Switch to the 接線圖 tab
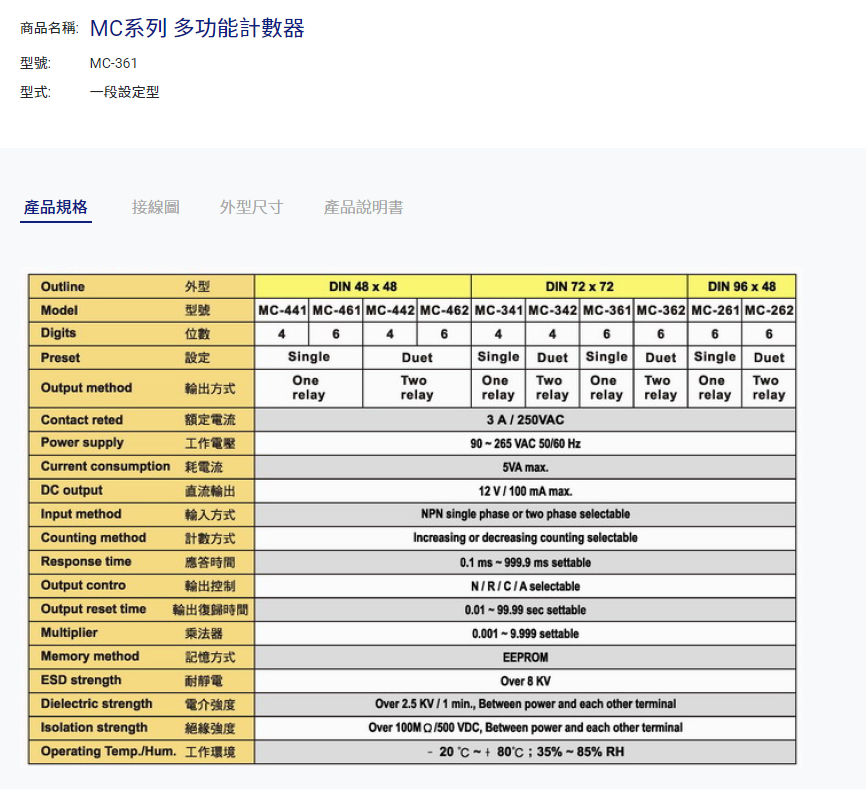Viewport: 866px width, 789px height. [x=155, y=208]
